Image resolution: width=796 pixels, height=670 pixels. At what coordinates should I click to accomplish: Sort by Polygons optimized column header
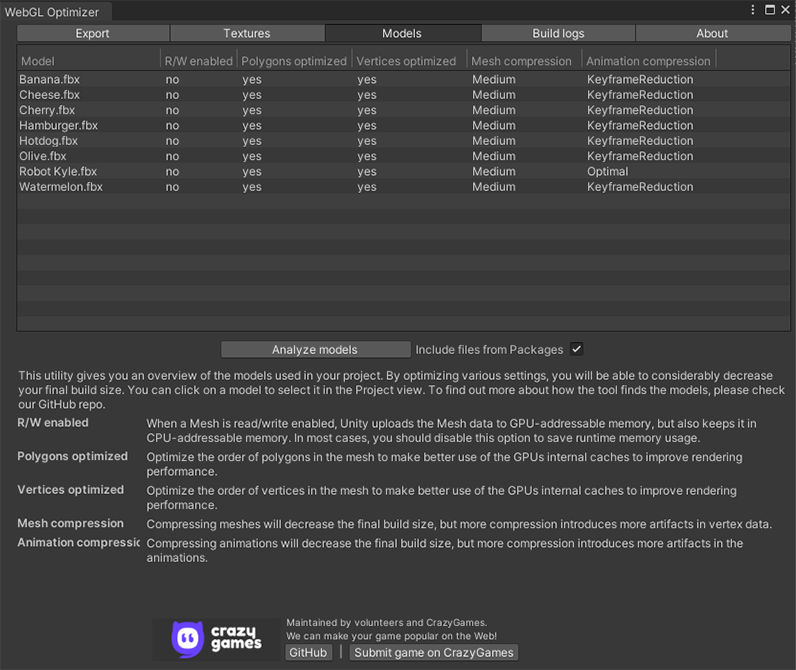coord(294,61)
